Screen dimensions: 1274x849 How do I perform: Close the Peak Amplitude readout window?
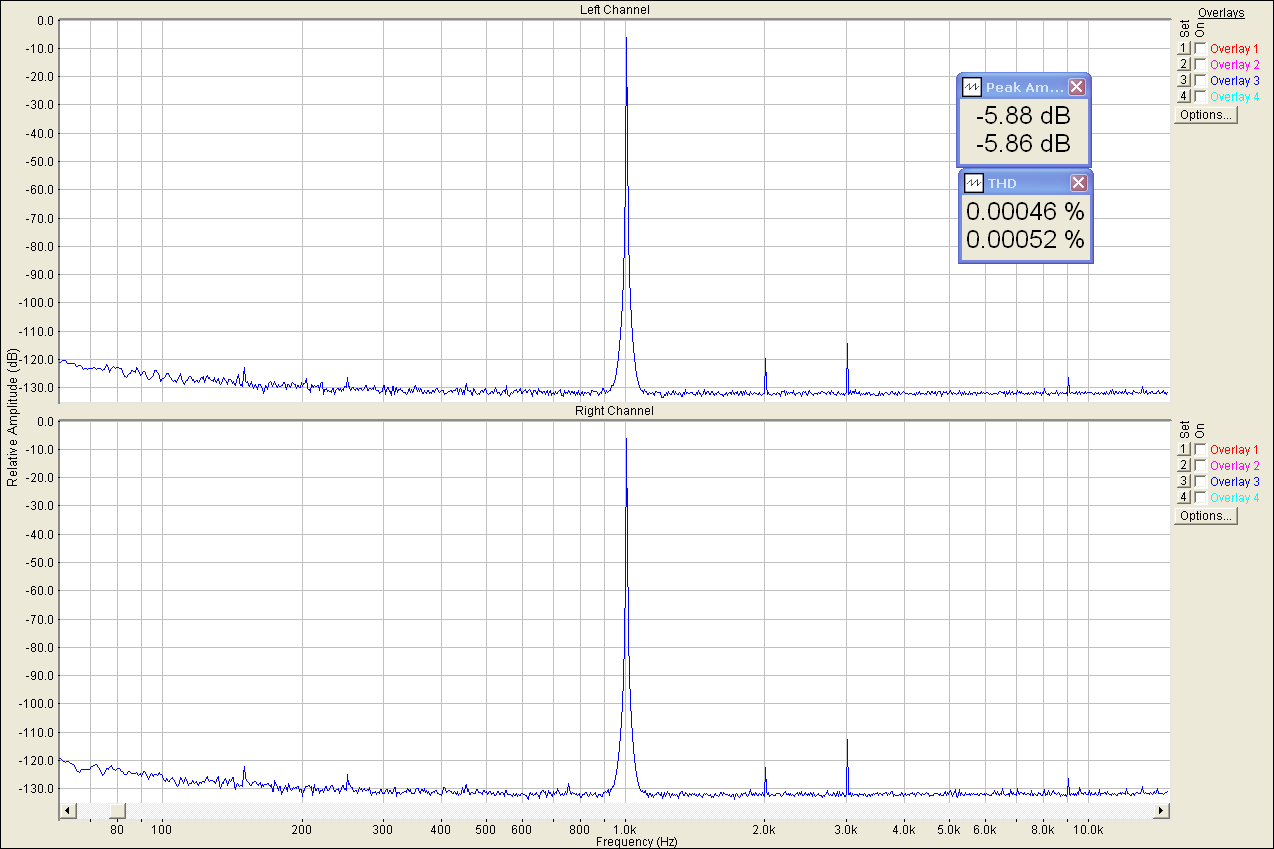1077,87
